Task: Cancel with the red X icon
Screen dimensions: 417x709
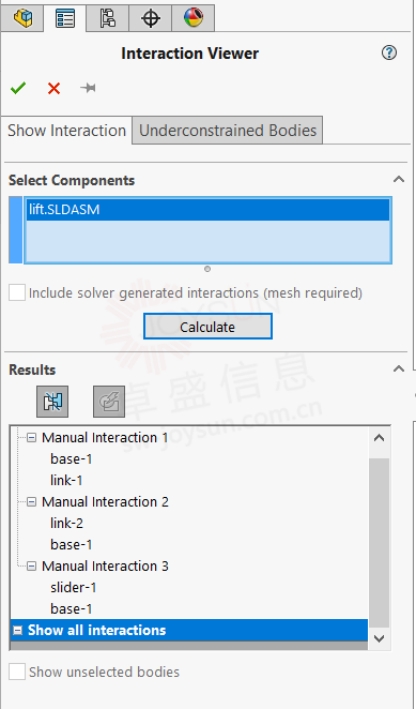Action: 54,88
